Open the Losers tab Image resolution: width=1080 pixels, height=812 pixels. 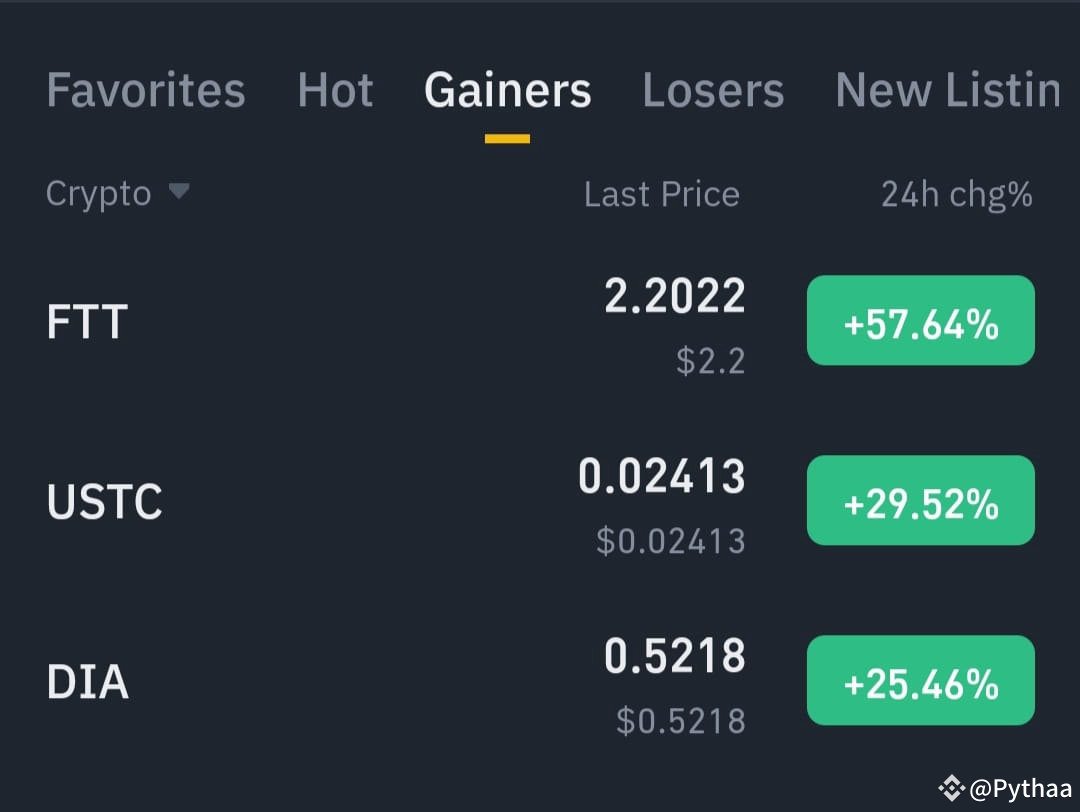713,90
